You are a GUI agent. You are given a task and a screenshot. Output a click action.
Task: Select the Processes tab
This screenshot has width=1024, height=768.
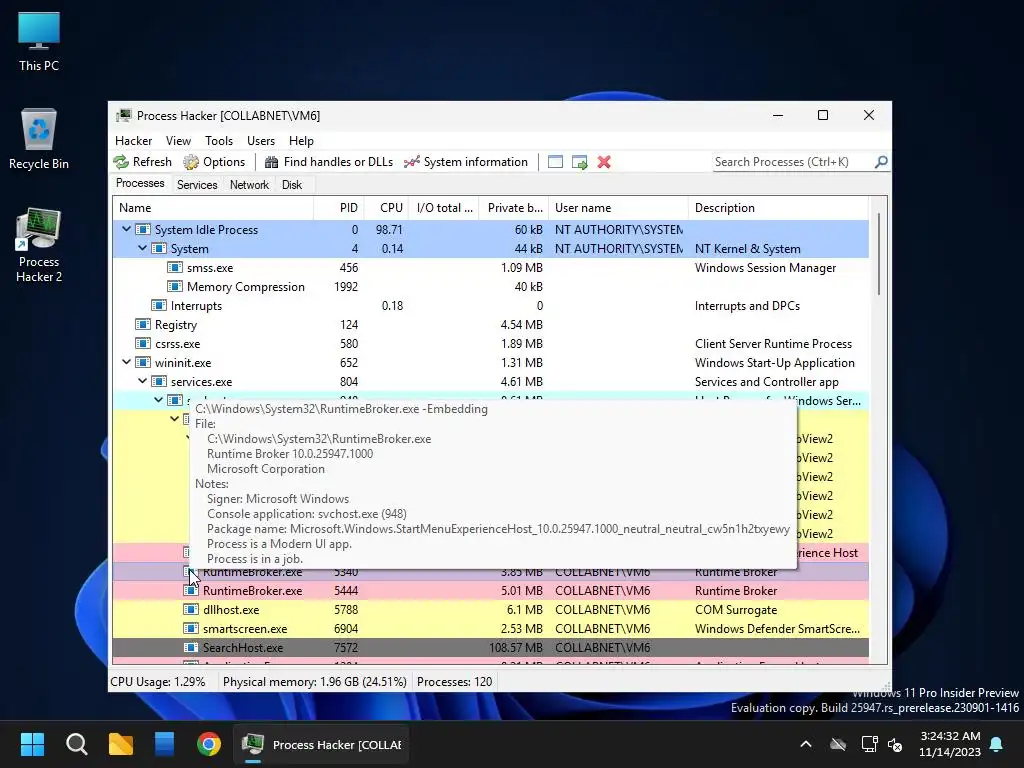[140, 184]
